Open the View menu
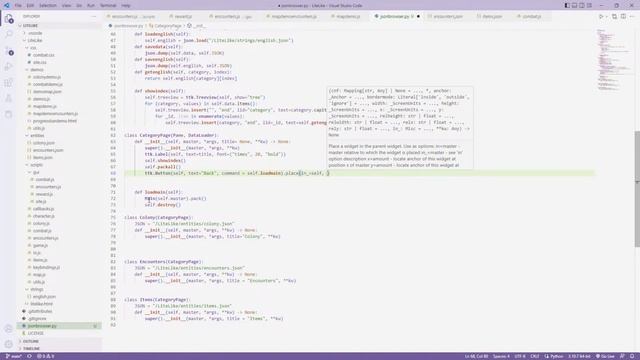The width and height of the screenshot is (640, 360). coord(66,6)
